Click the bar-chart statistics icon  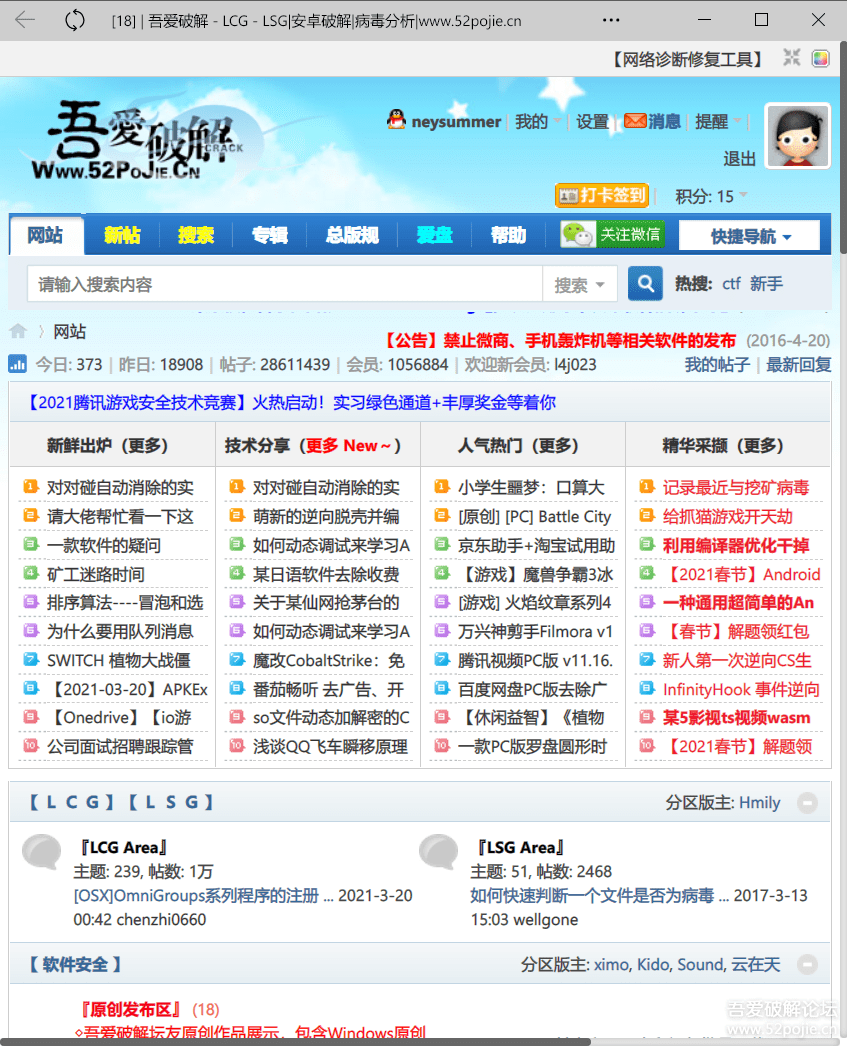point(17,364)
